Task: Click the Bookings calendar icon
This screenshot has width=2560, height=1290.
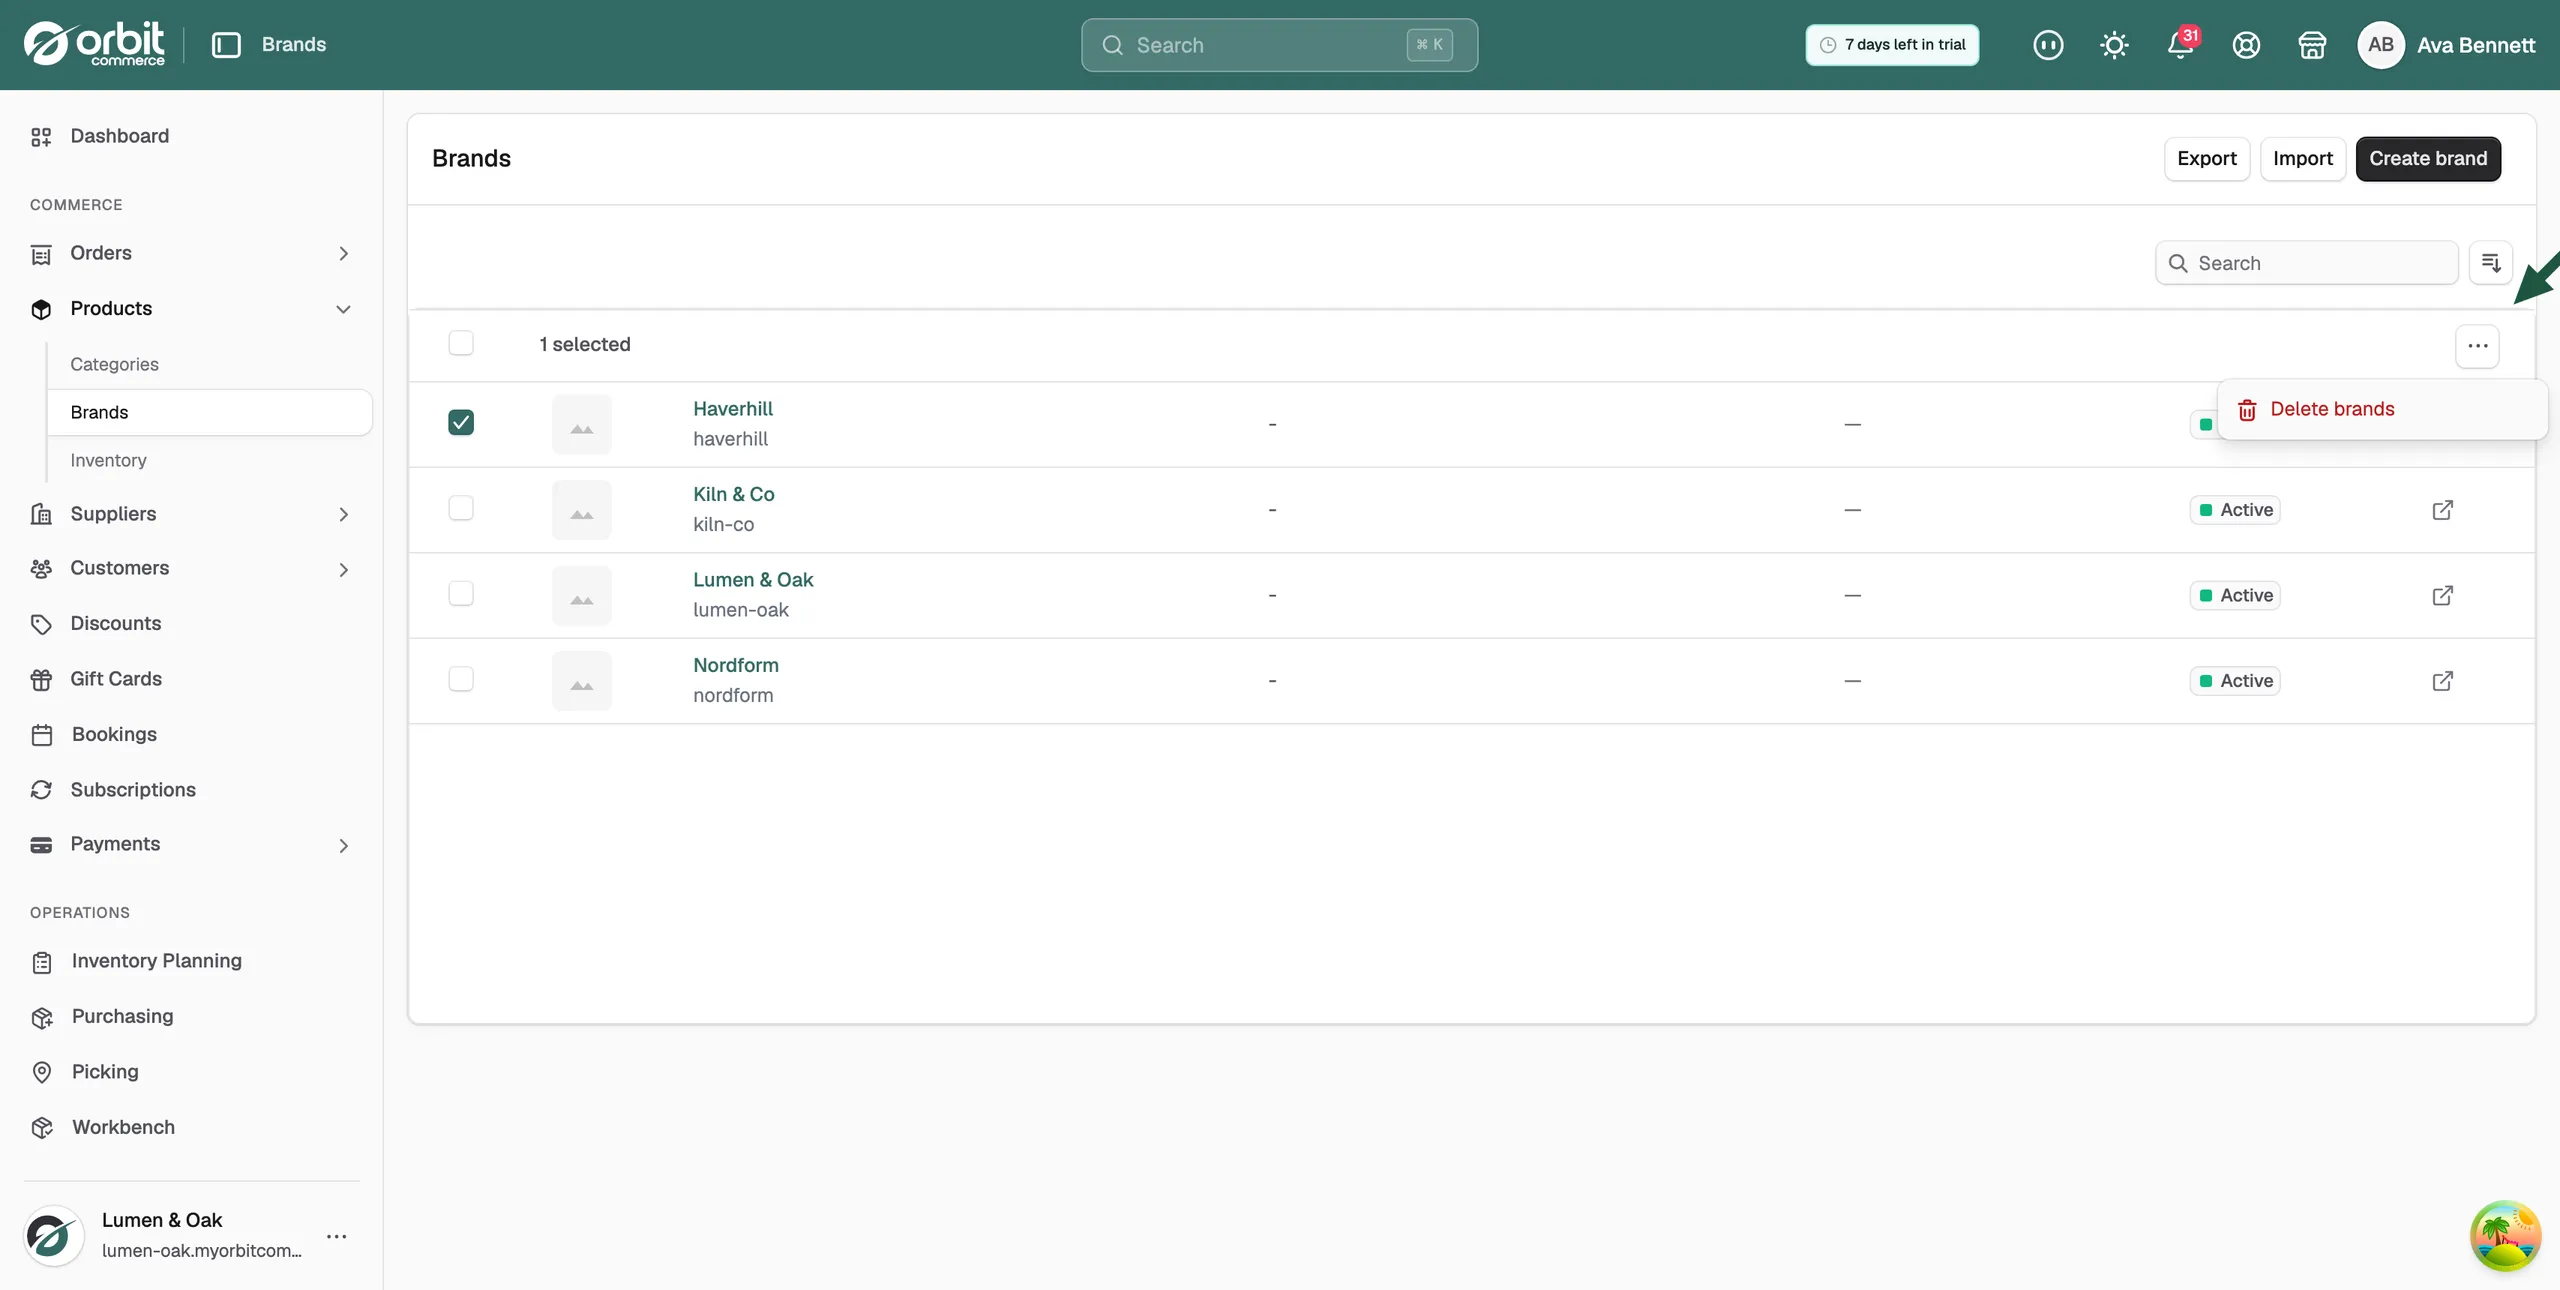Action: click(41, 735)
